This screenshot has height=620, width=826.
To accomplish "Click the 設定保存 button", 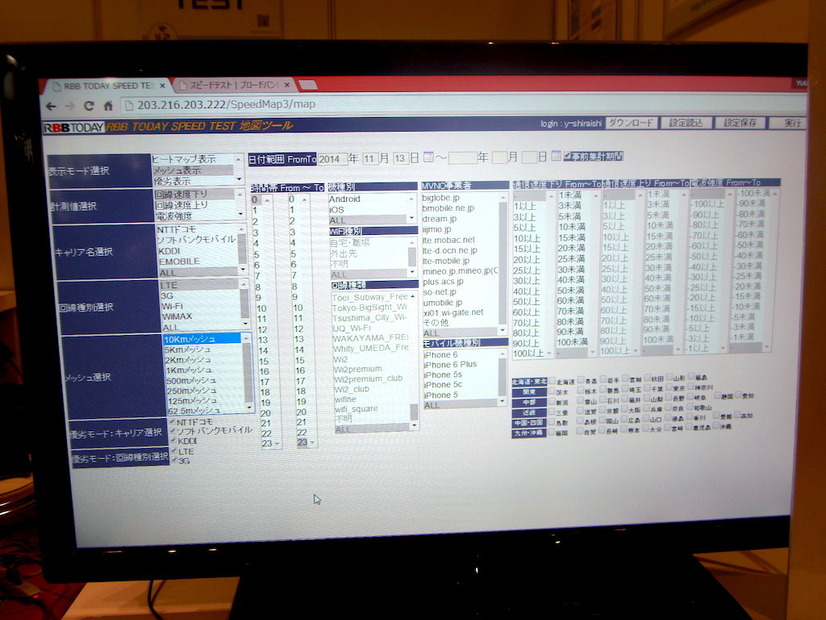I will coord(740,123).
